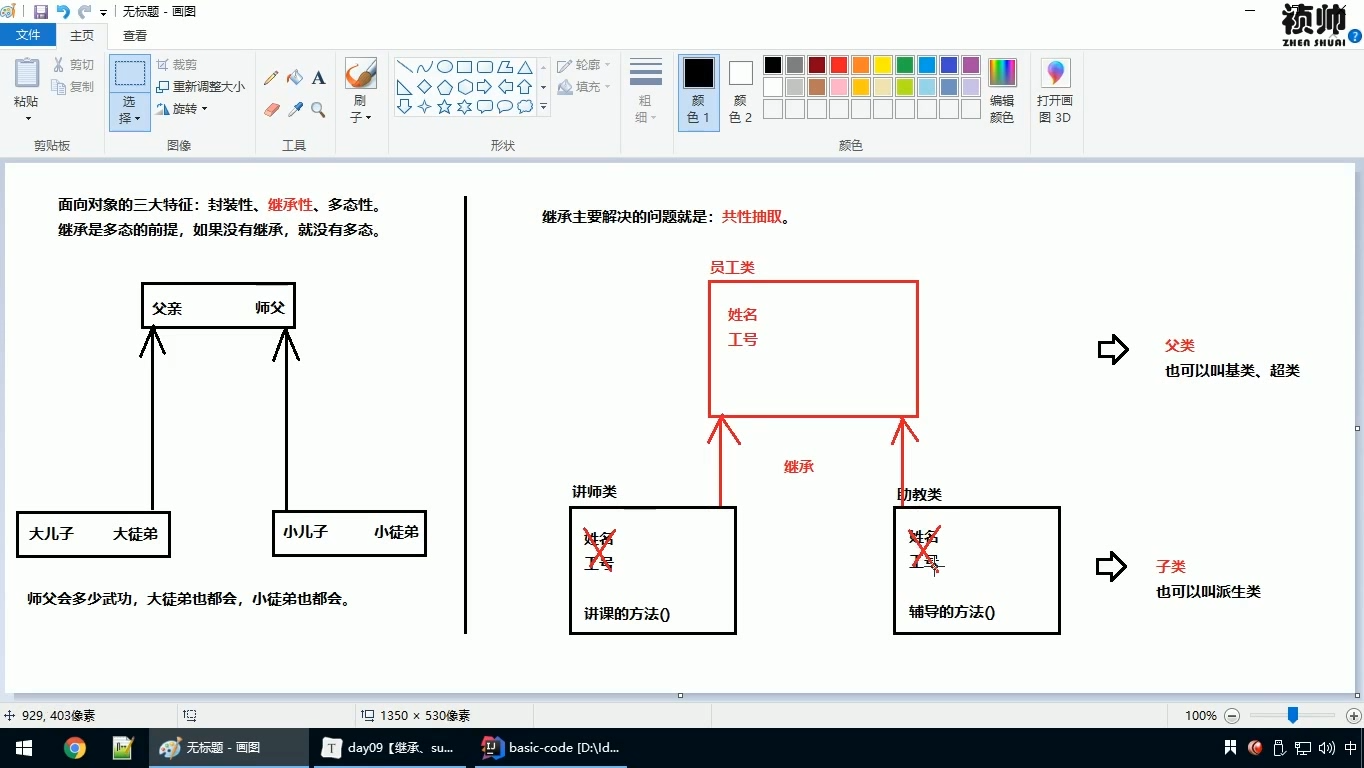The height and width of the screenshot is (768, 1364).
Task: Pick the rounded rectangle shape
Action: pos(485,68)
